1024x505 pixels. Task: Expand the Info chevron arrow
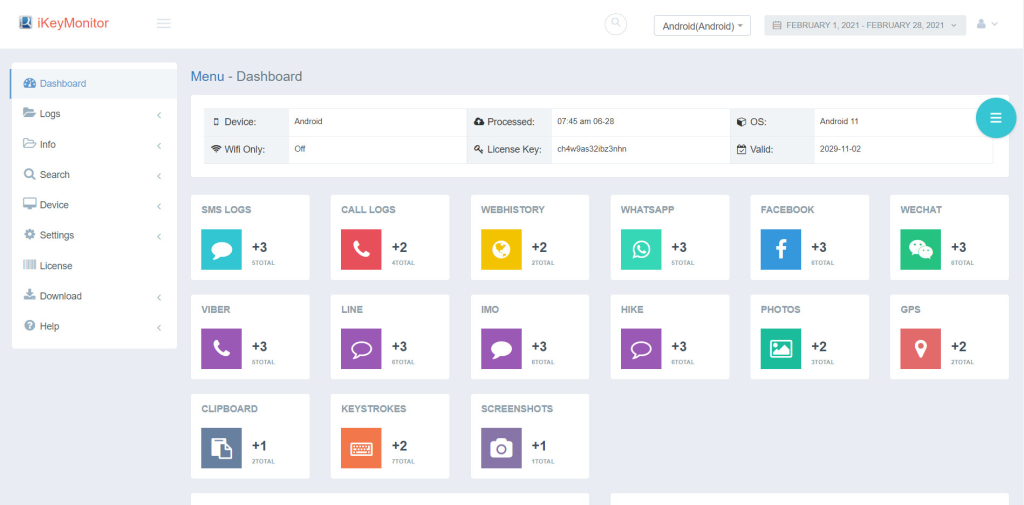tap(159, 146)
